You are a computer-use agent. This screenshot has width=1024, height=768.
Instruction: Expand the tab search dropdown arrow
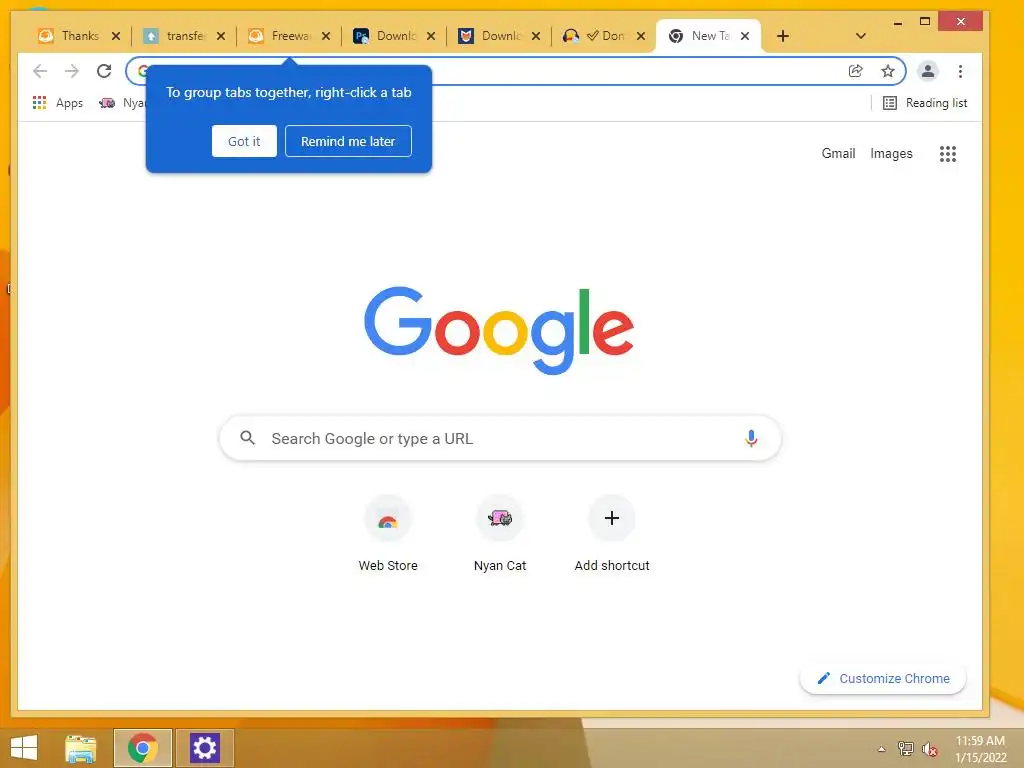point(861,36)
